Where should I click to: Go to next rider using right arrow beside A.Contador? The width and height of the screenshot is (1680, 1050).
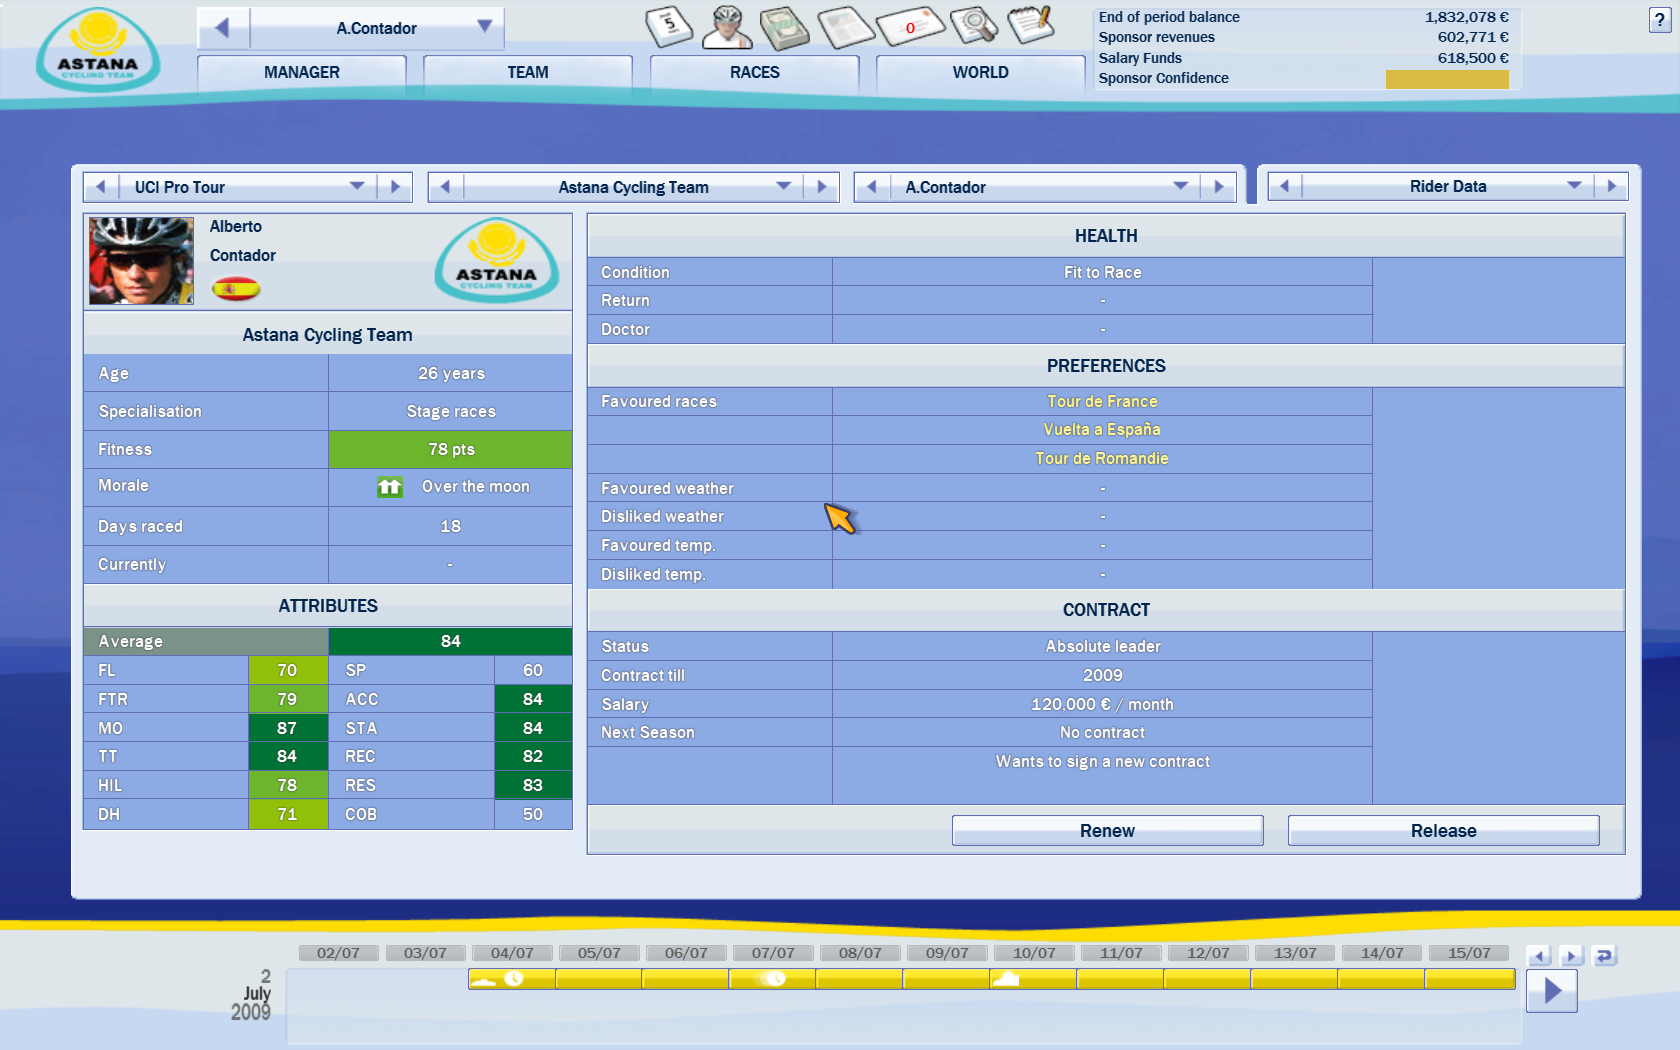(x=1218, y=187)
